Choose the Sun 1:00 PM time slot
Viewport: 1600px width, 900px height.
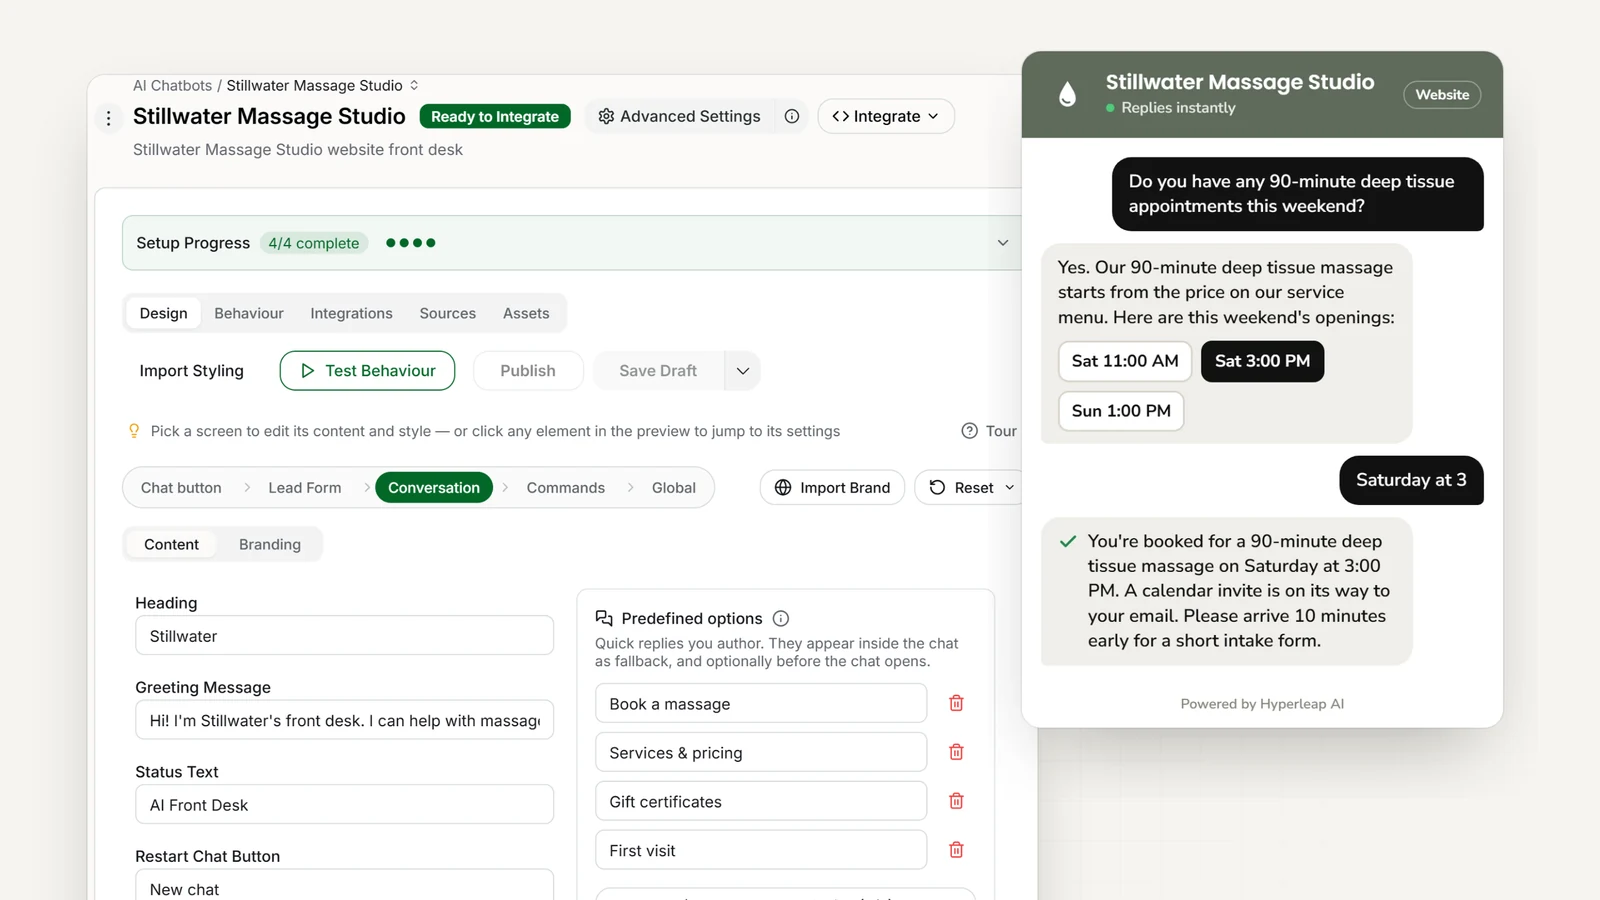[x=1121, y=411]
